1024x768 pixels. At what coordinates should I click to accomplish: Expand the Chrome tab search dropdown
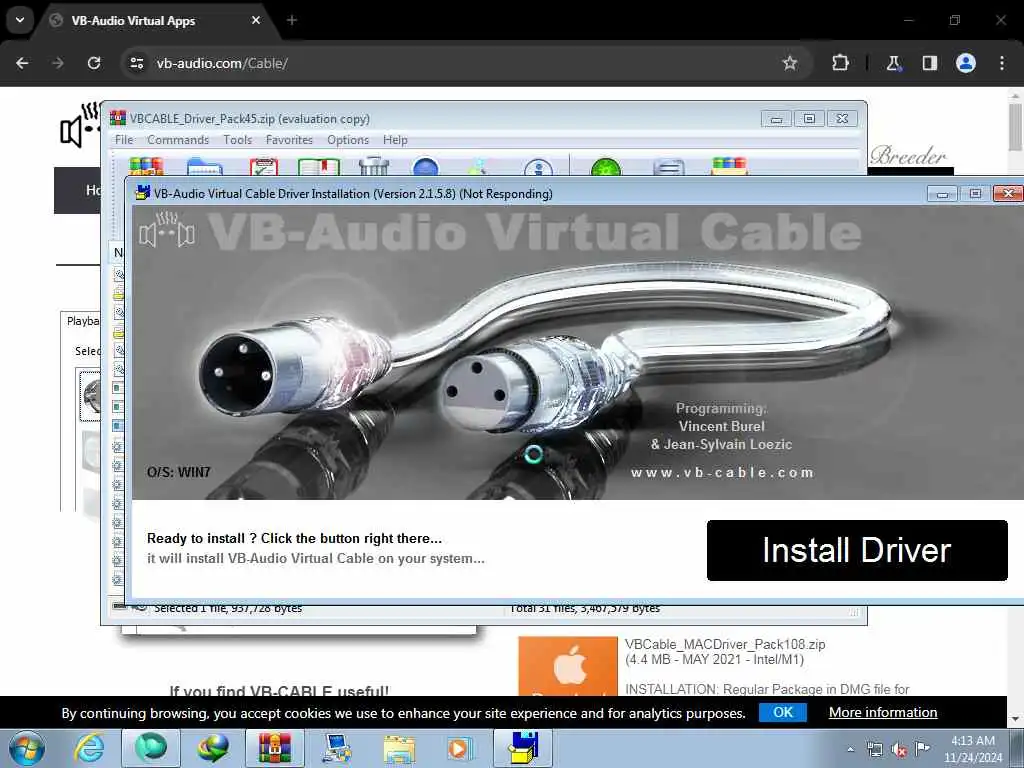coord(20,20)
